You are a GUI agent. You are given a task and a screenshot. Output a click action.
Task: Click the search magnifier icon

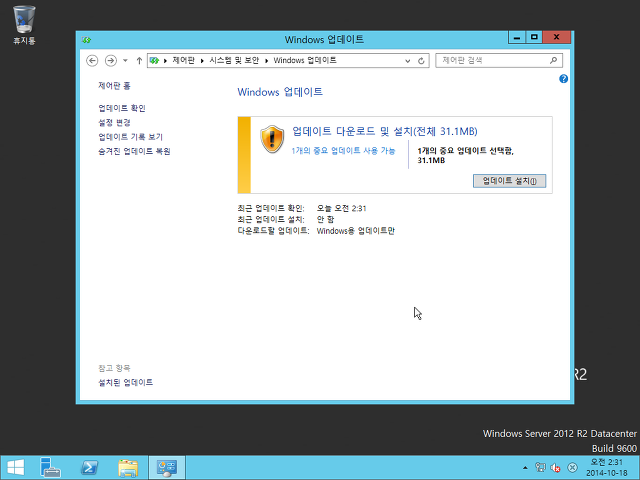(553, 60)
